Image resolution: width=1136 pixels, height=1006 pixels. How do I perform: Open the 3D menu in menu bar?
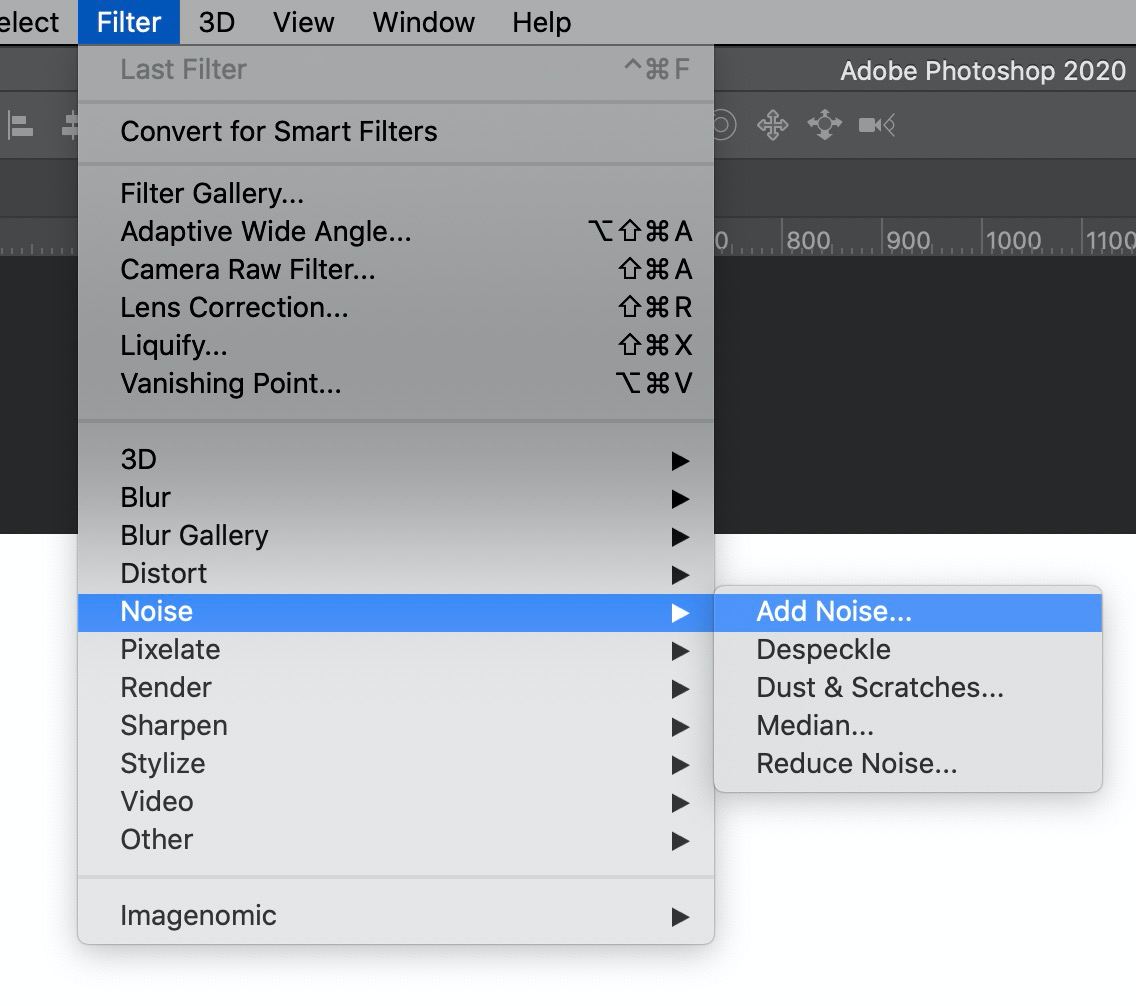pyautogui.click(x=217, y=22)
